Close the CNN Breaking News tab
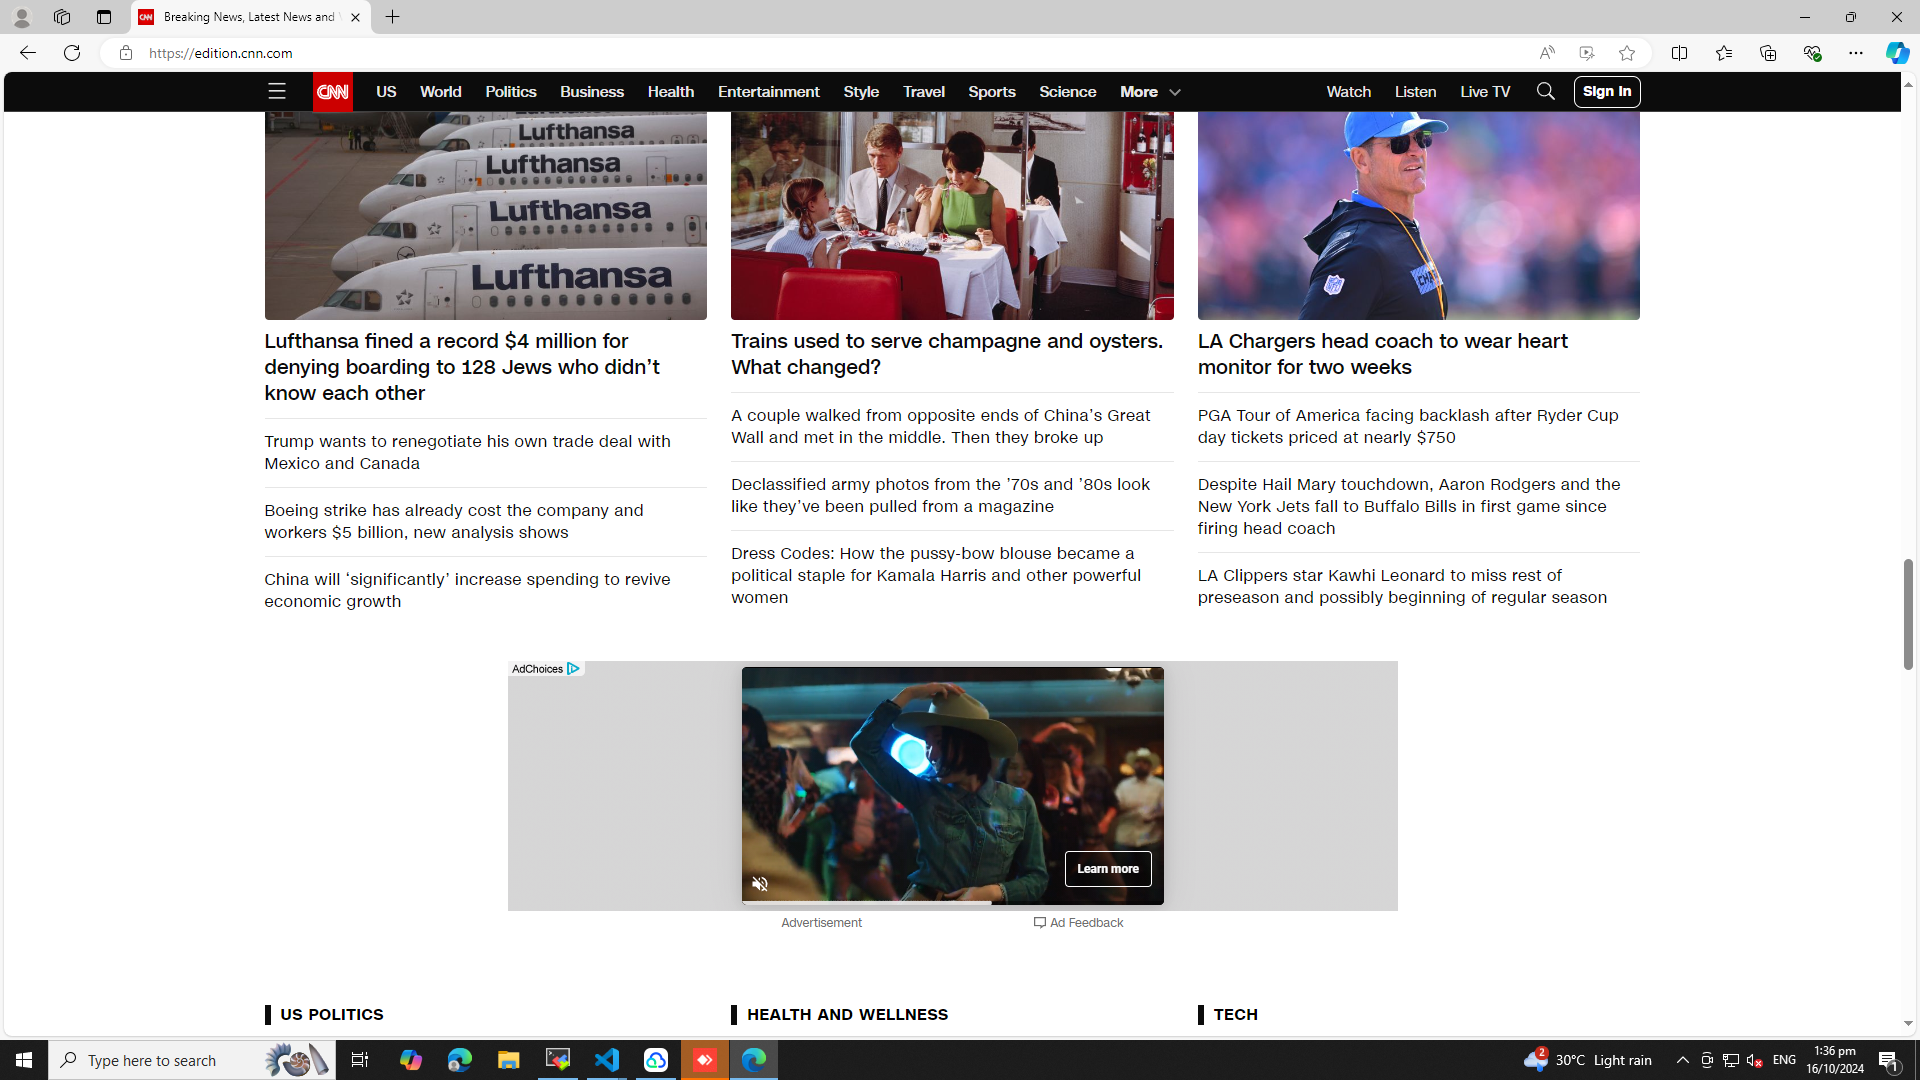Viewport: 1920px width, 1080px height. 355,17
